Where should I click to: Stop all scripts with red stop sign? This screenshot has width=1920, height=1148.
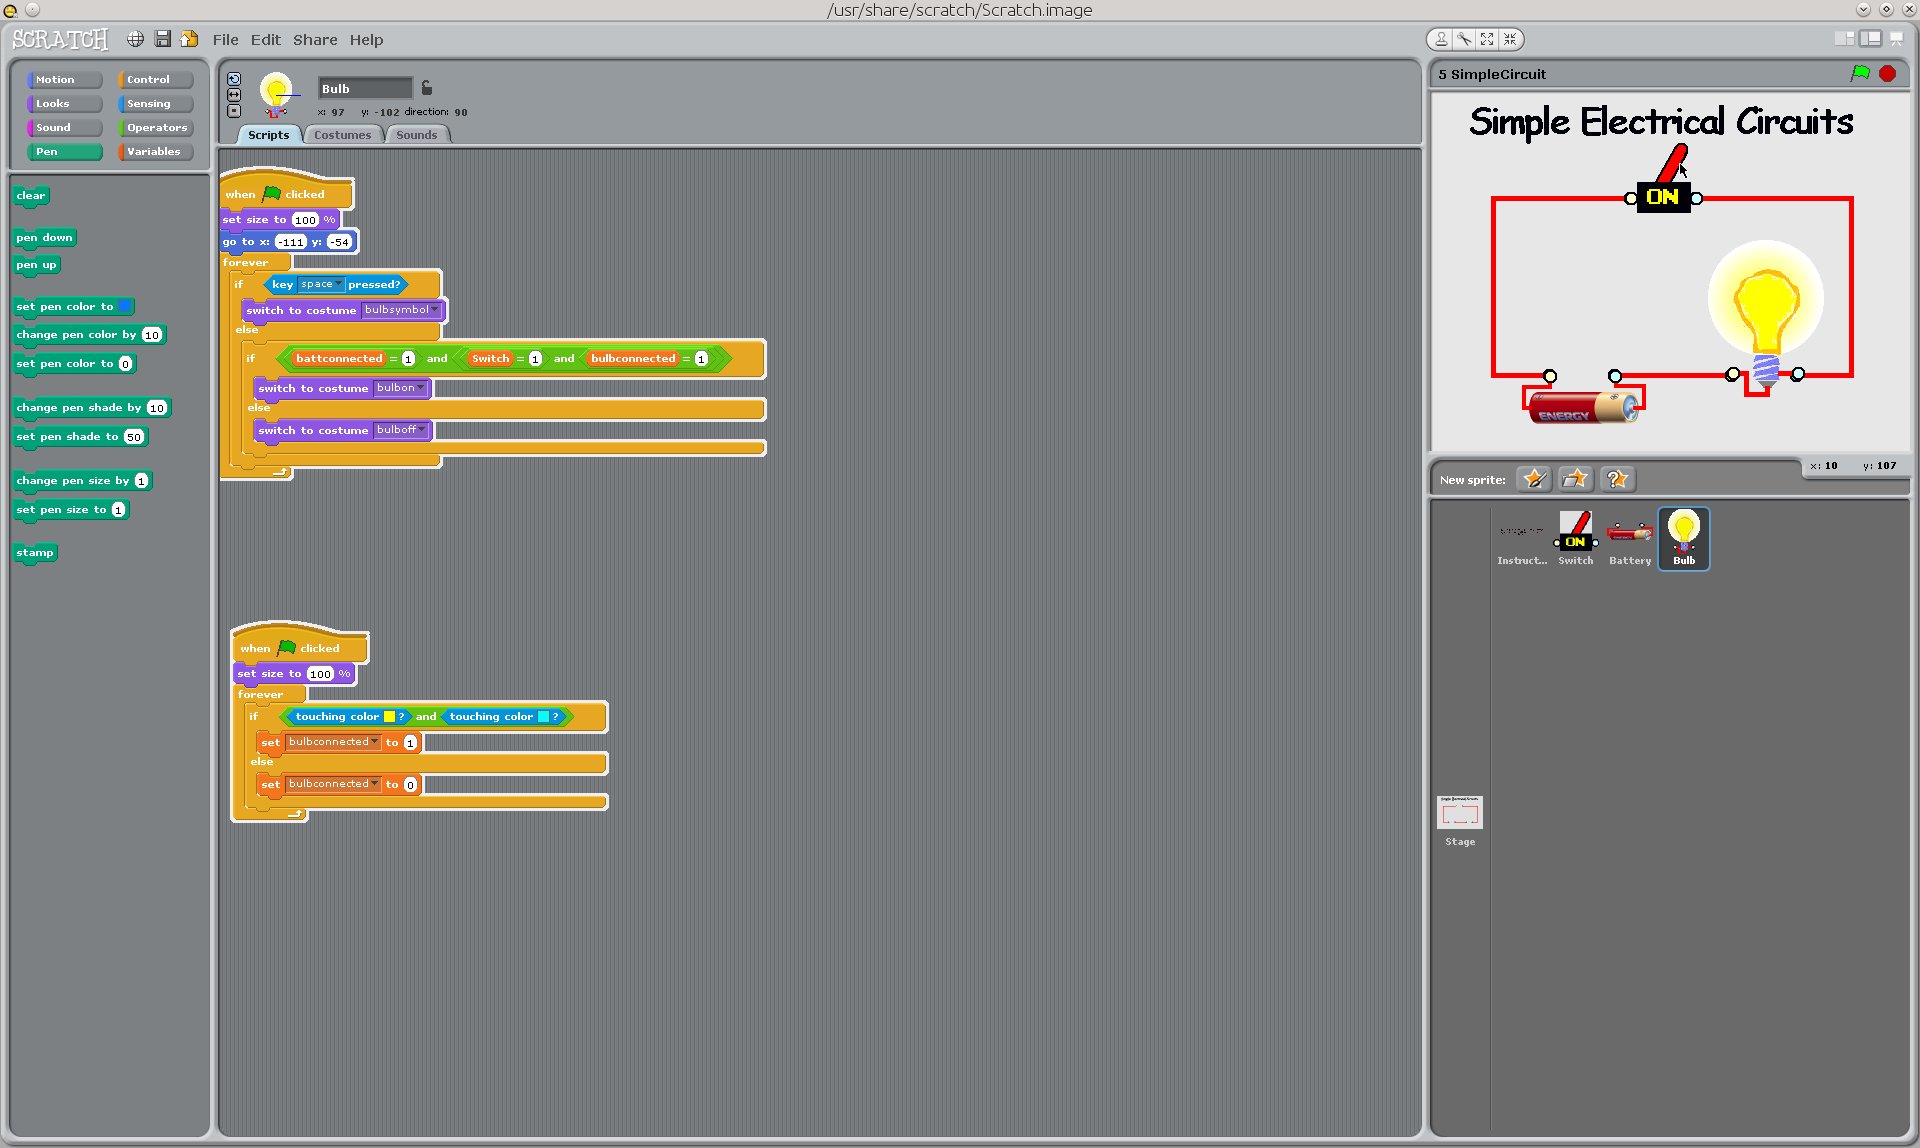tap(1887, 73)
